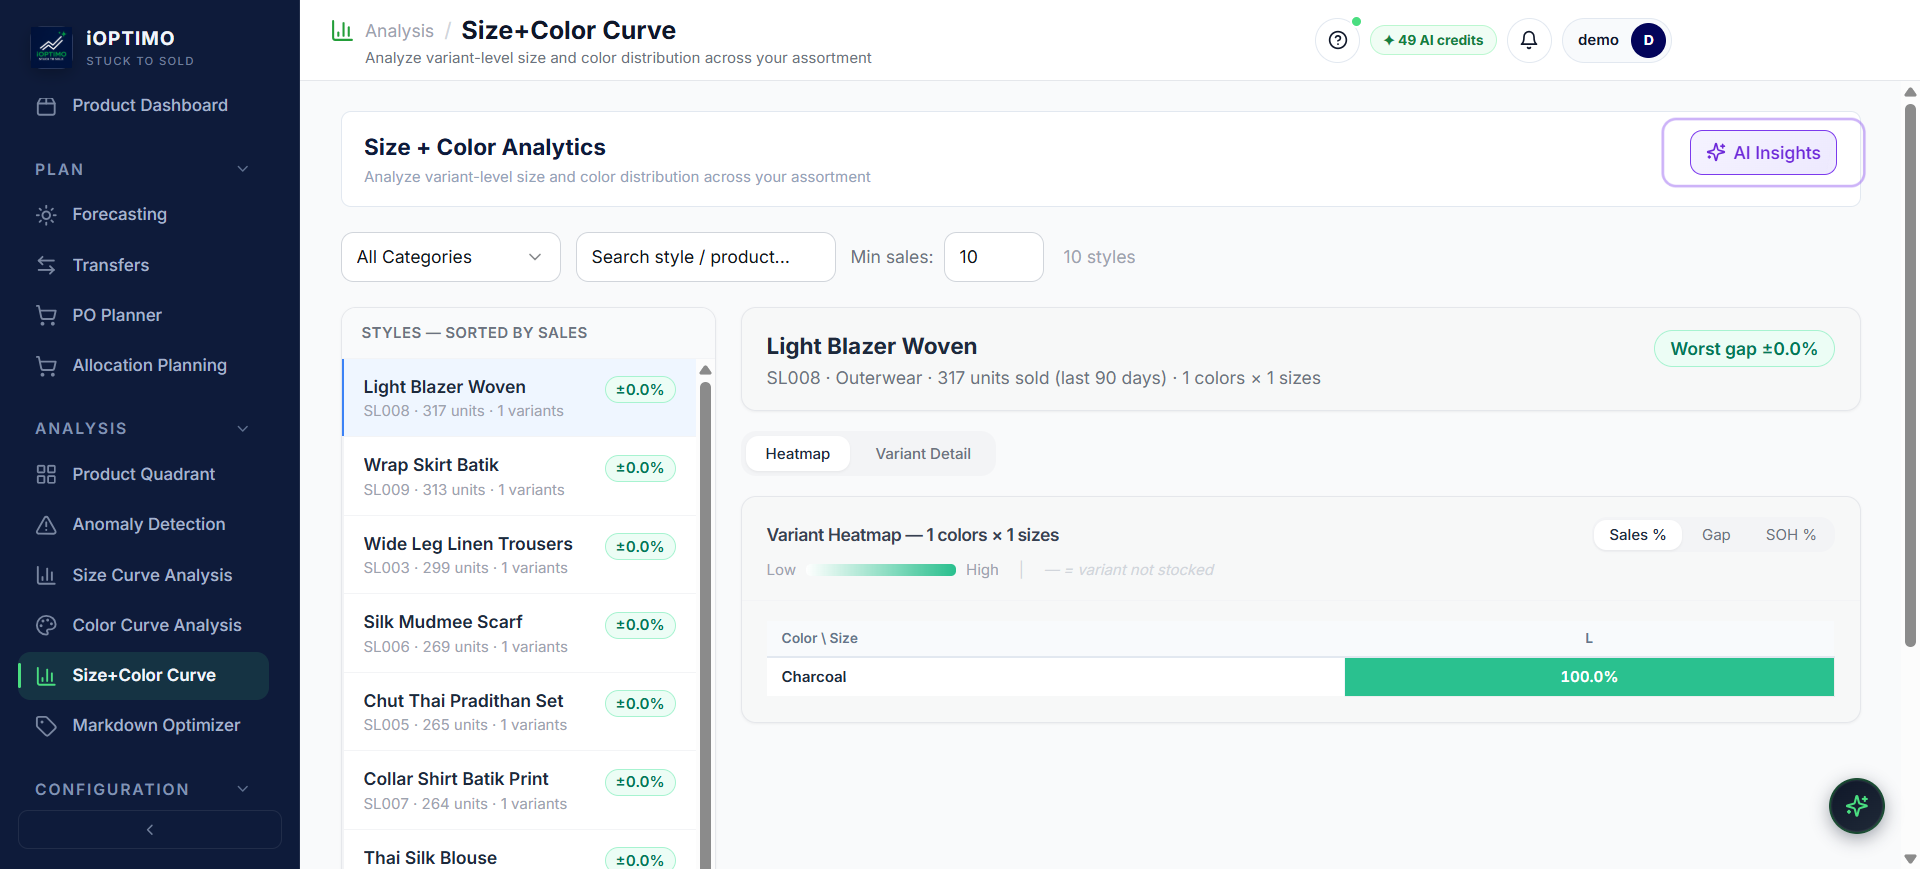Switch heatmap metric to Sales %
The width and height of the screenshot is (1920, 869).
tap(1637, 535)
